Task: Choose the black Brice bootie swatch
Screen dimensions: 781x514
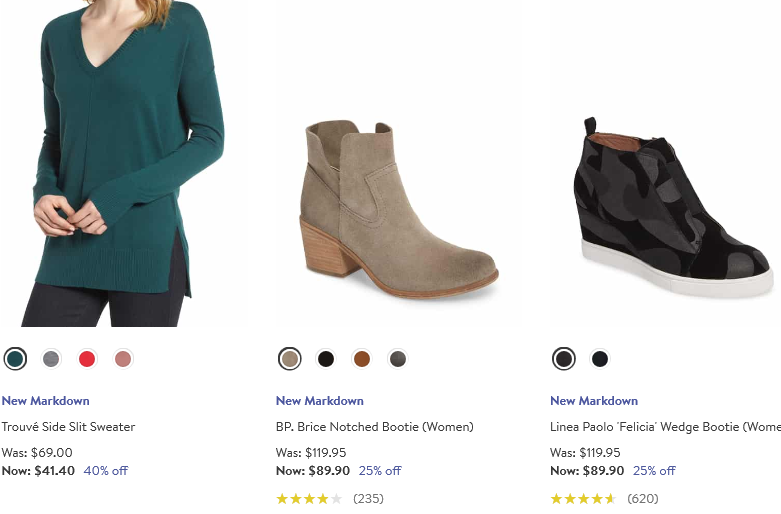Action: pyautogui.click(x=326, y=359)
